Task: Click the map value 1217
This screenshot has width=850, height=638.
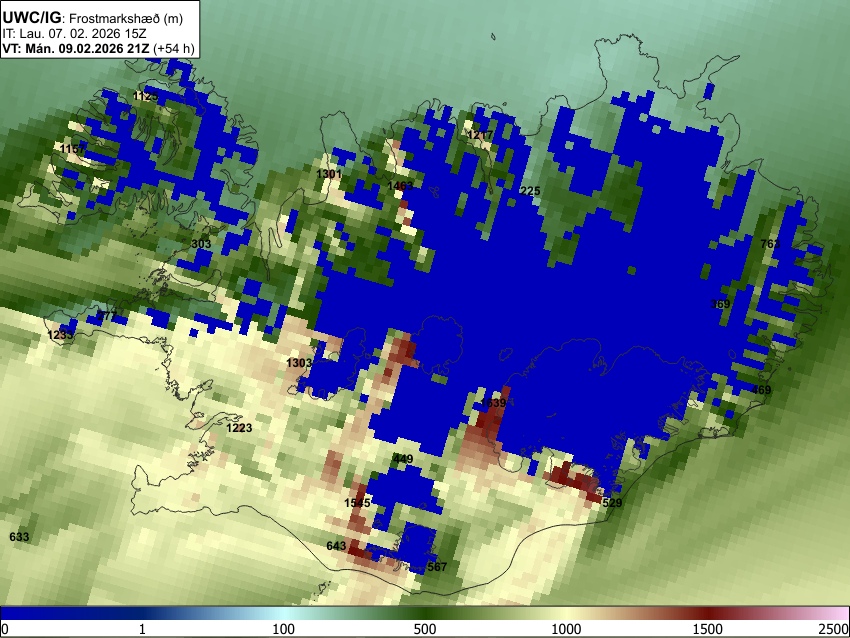Action: tap(480, 135)
